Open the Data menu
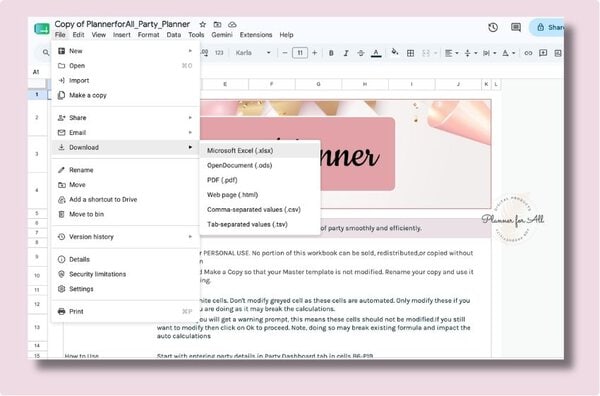The width and height of the screenshot is (600, 396). (x=174, y=35)
